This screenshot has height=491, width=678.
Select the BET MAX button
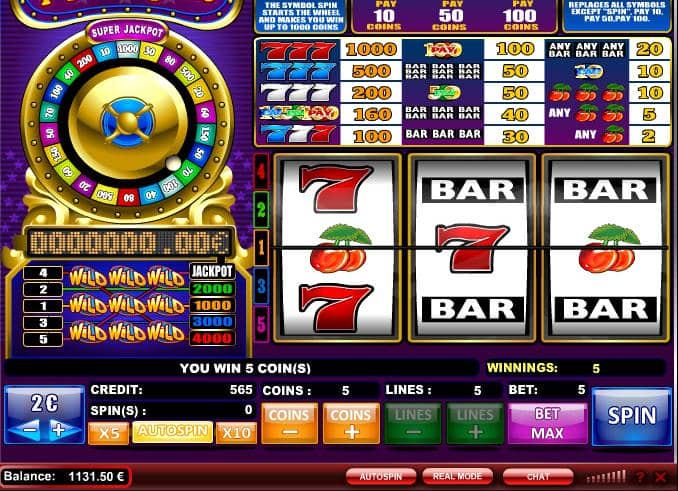tap(547, 424)
